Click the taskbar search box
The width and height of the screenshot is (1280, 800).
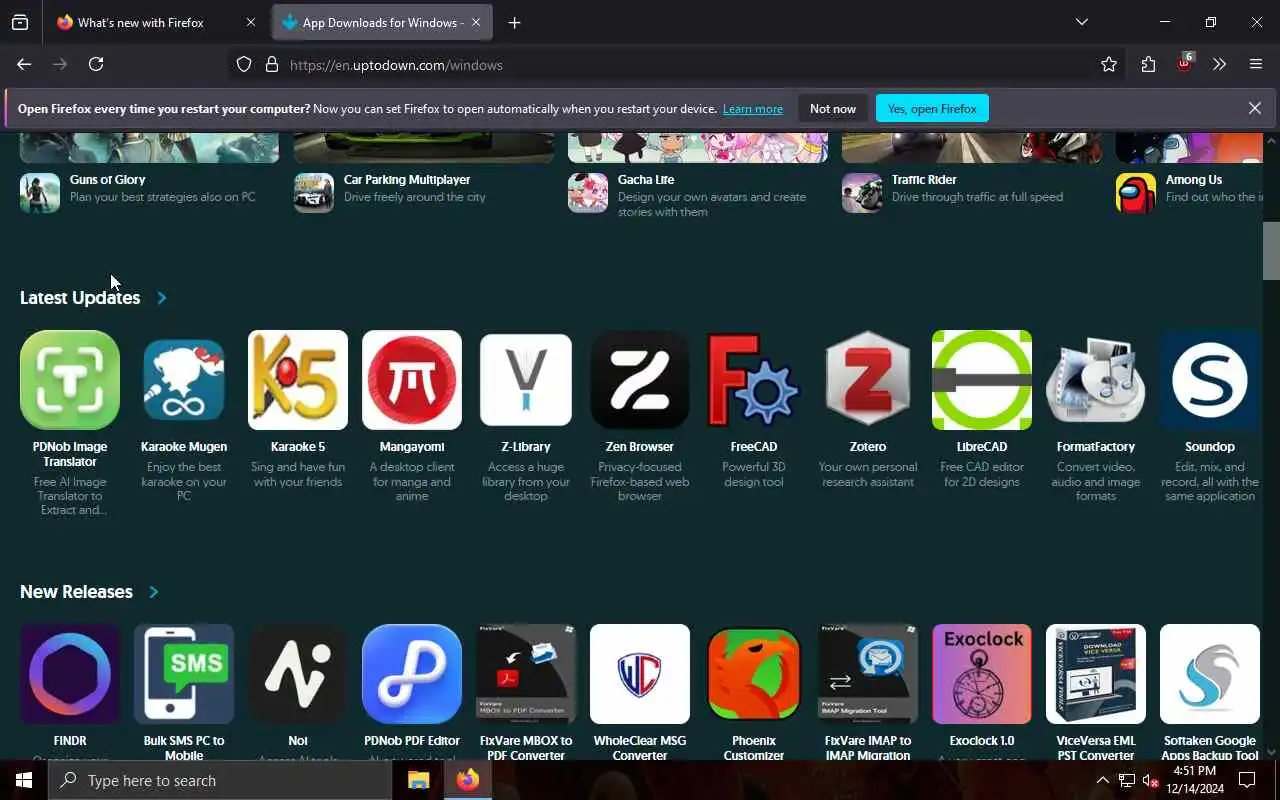(x=220, y=780)
